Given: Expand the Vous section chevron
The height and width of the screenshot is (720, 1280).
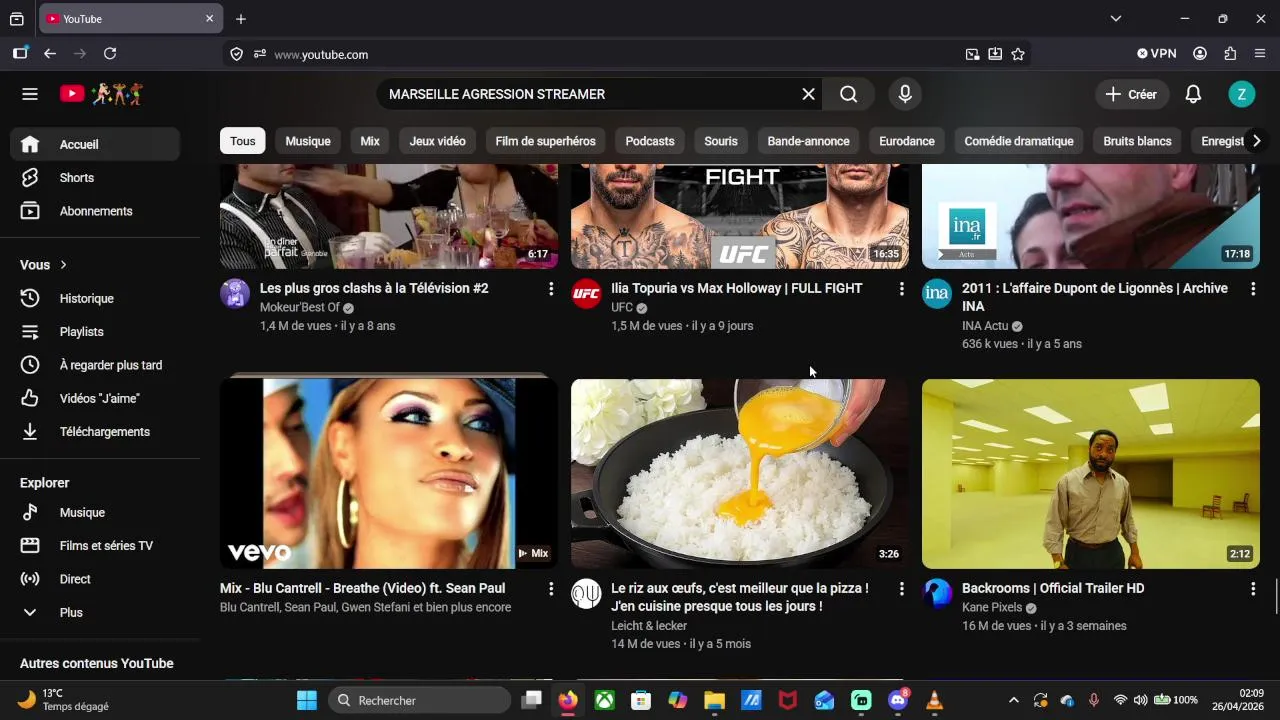Looking at the screenshot, I should [63, 265].
